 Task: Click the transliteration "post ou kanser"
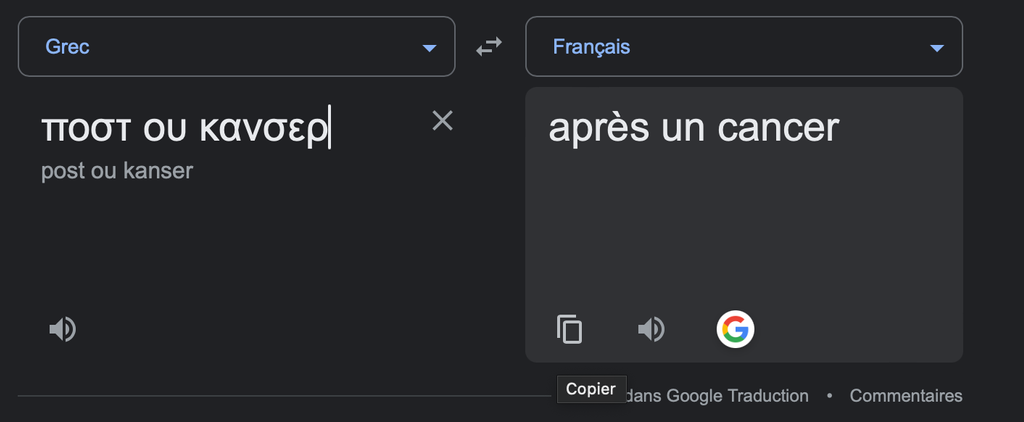click(117, 171)
